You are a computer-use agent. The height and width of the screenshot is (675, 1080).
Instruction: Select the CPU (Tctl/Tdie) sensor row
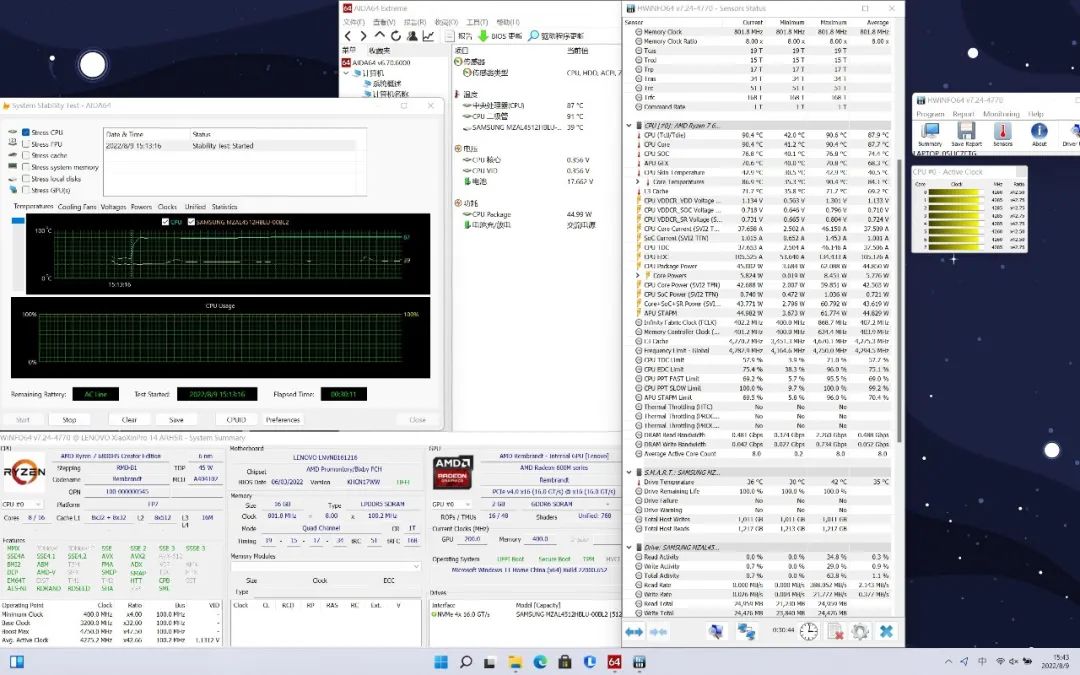click(762, 135)
